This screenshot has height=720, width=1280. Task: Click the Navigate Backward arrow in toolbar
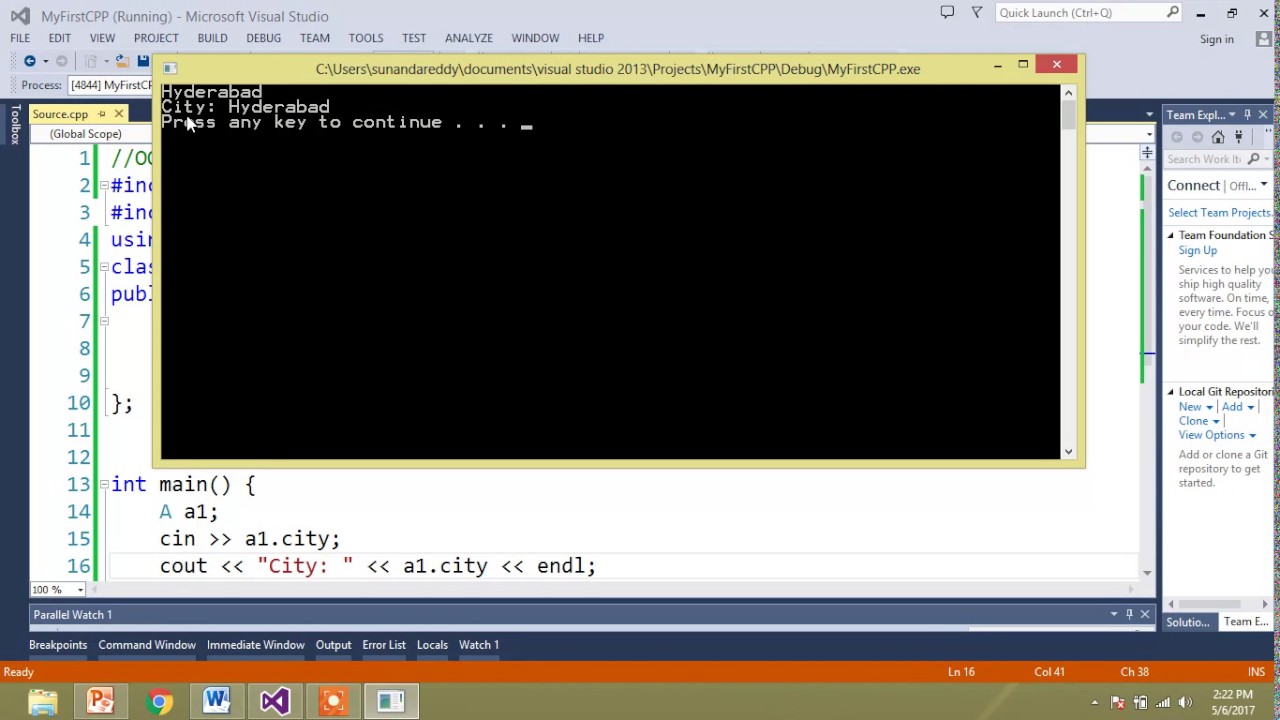30,61
